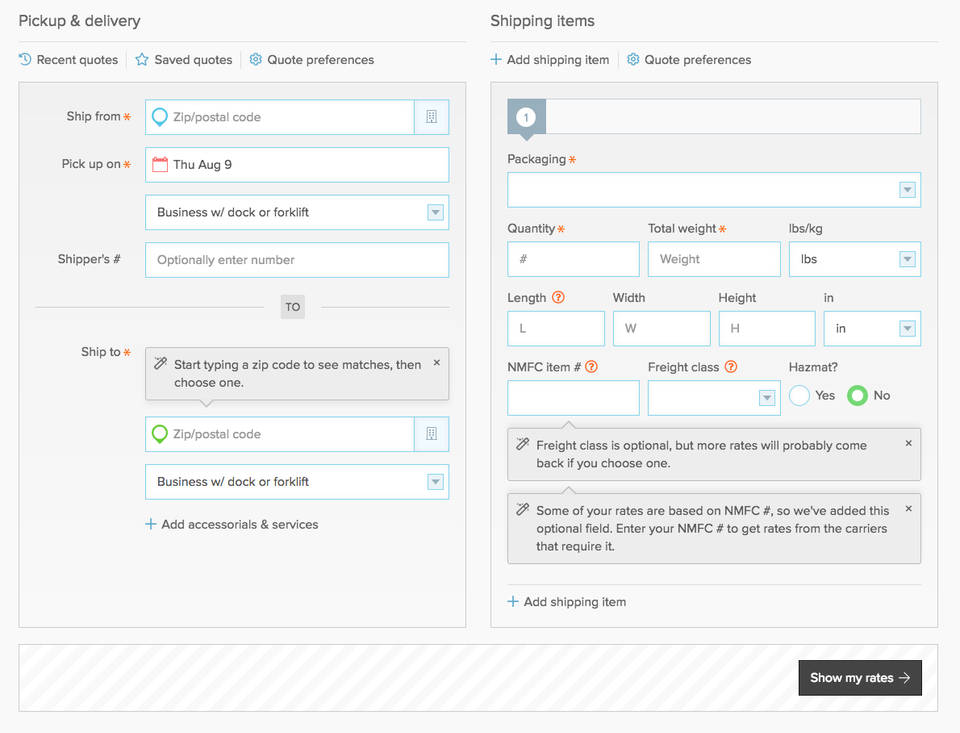Close the zip code hint tooltip
This screenshot has height=733, width=960.
[x=436, y=363]
